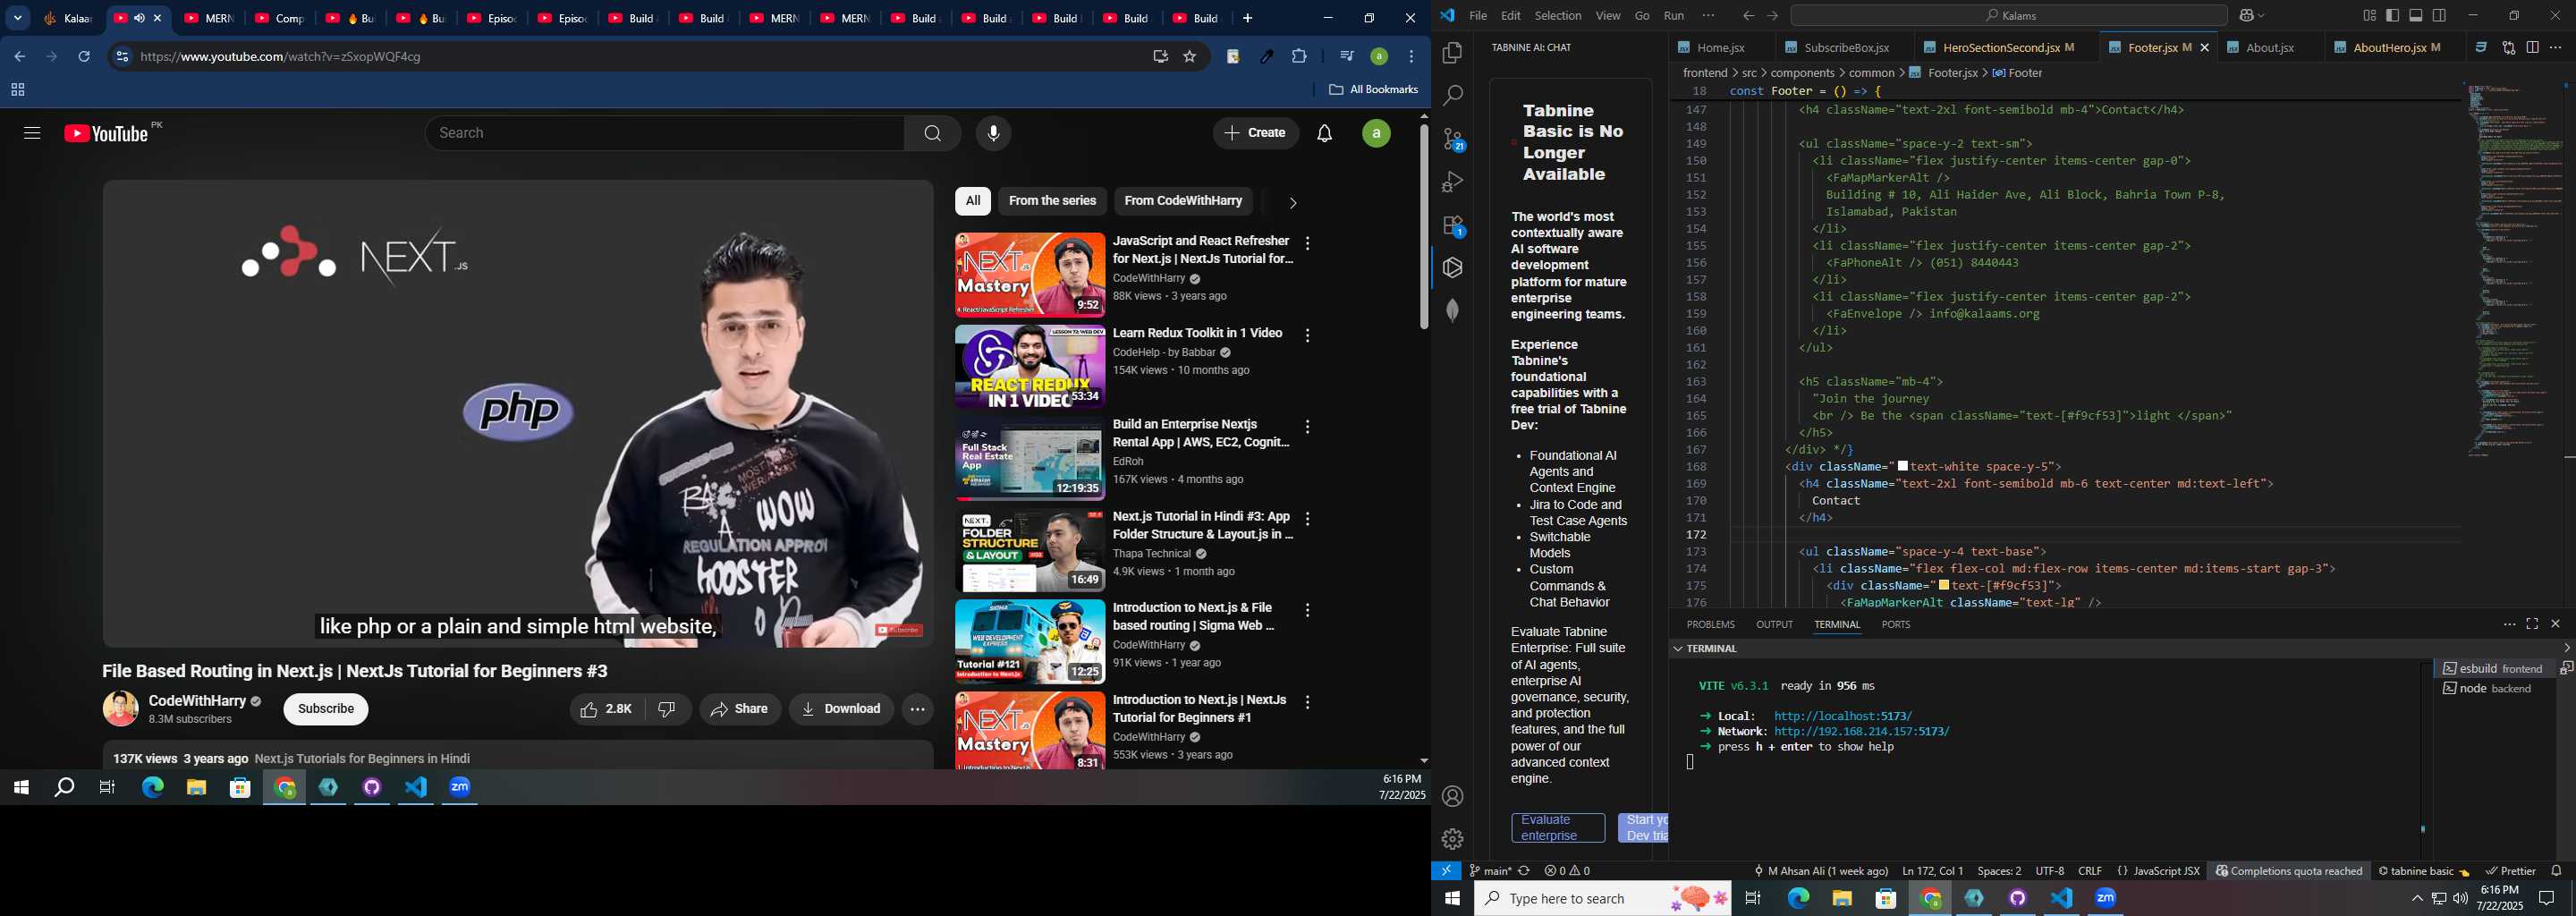The width and height of the screenshot is (2576, 916).
Task: Toggle VS Code bottom panel visibility
Action: pos(2416,15)
